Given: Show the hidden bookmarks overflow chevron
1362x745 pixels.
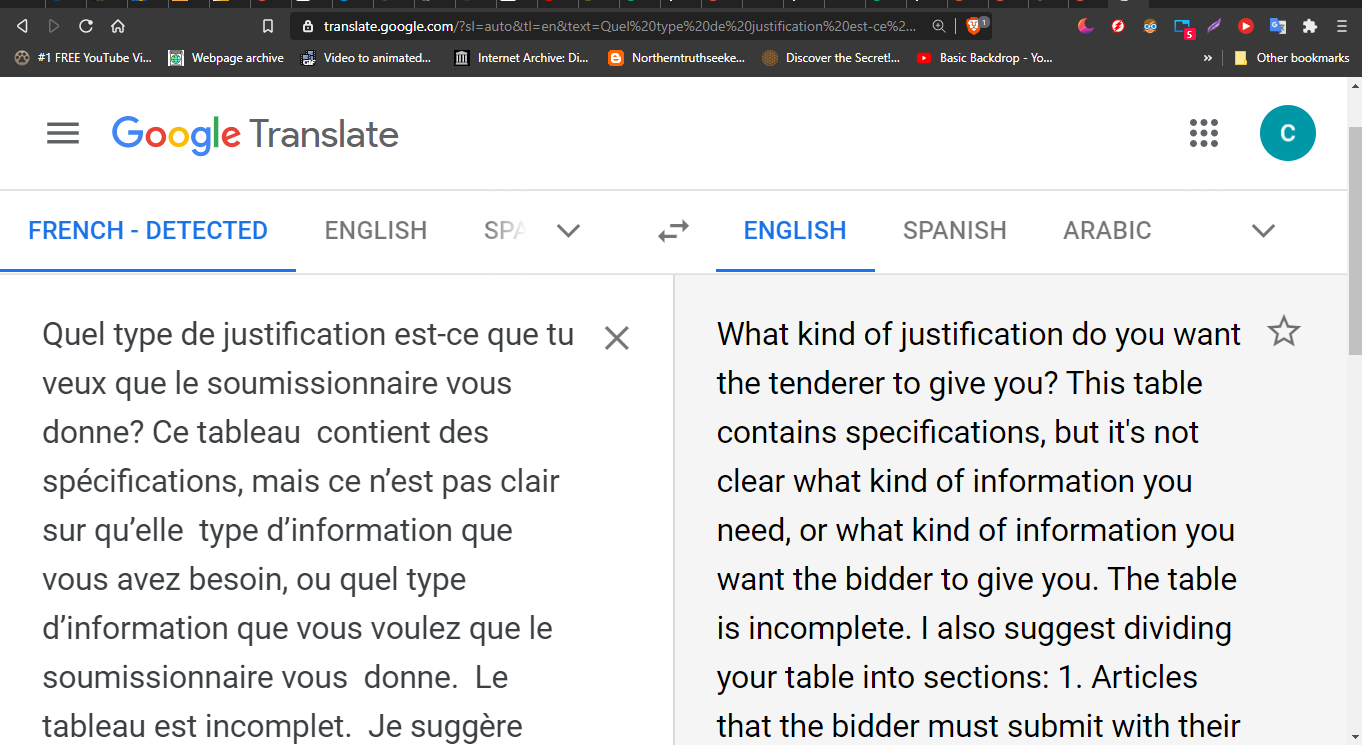Looking at the screenshot, I should (1208, 58).
